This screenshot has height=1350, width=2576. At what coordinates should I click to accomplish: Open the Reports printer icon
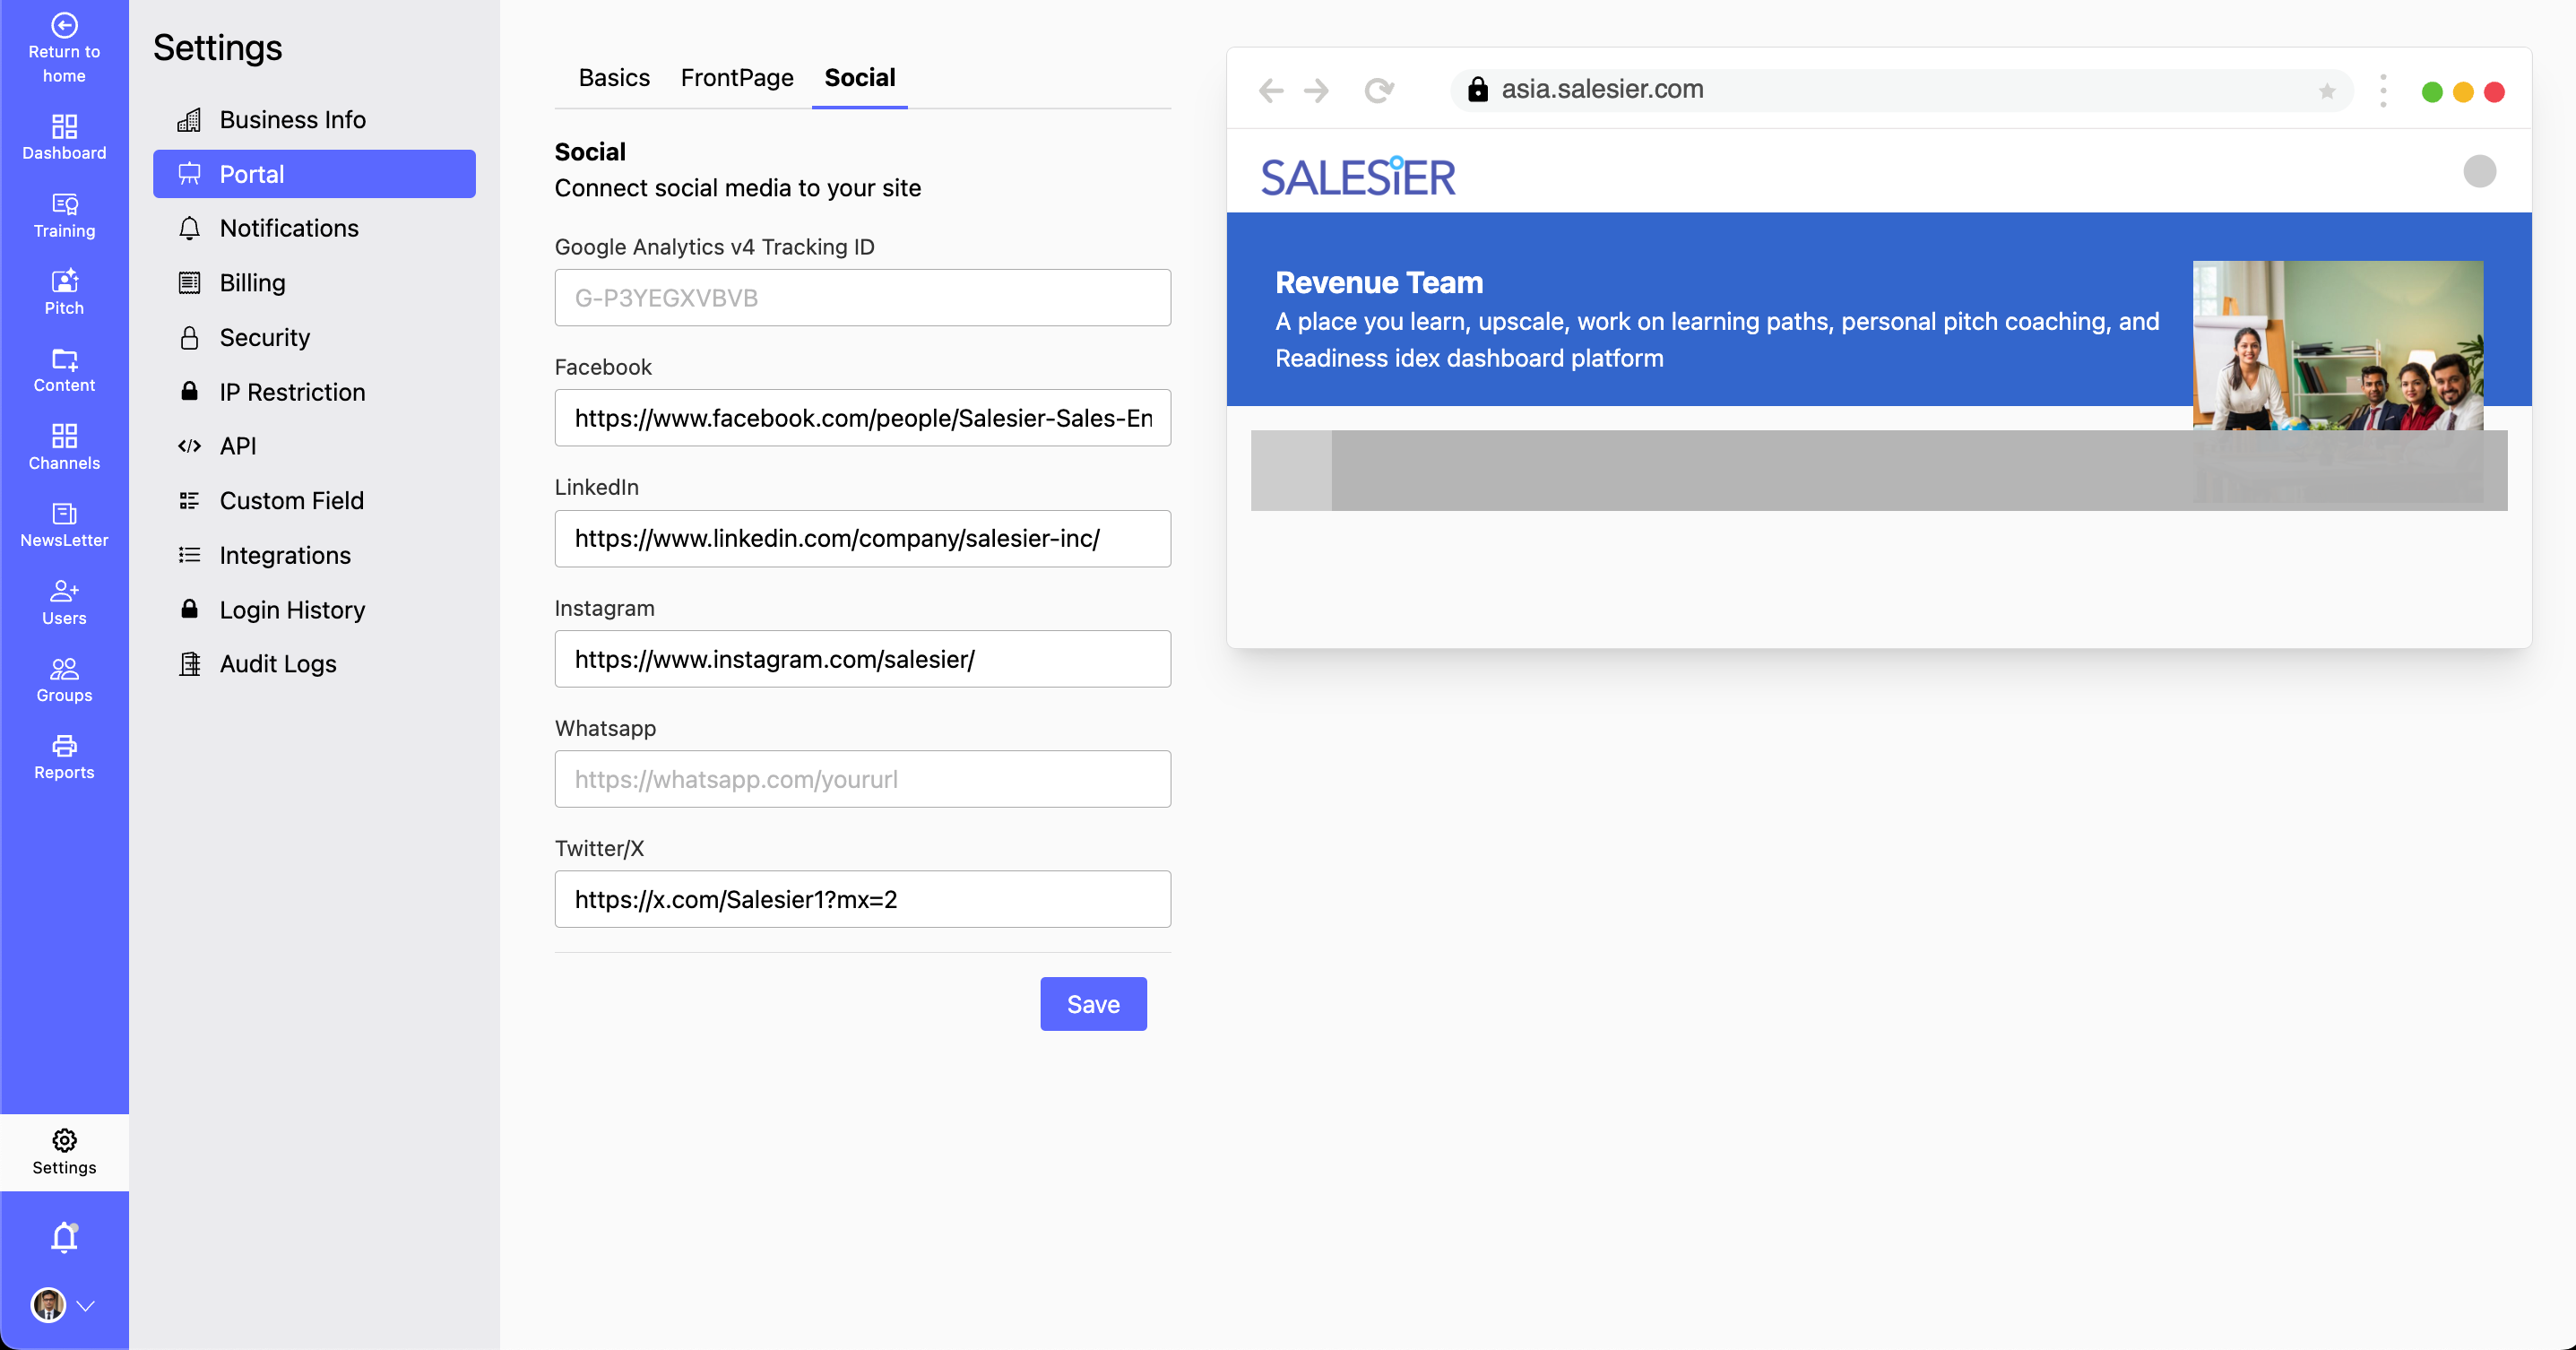click(x=64, y=746)
